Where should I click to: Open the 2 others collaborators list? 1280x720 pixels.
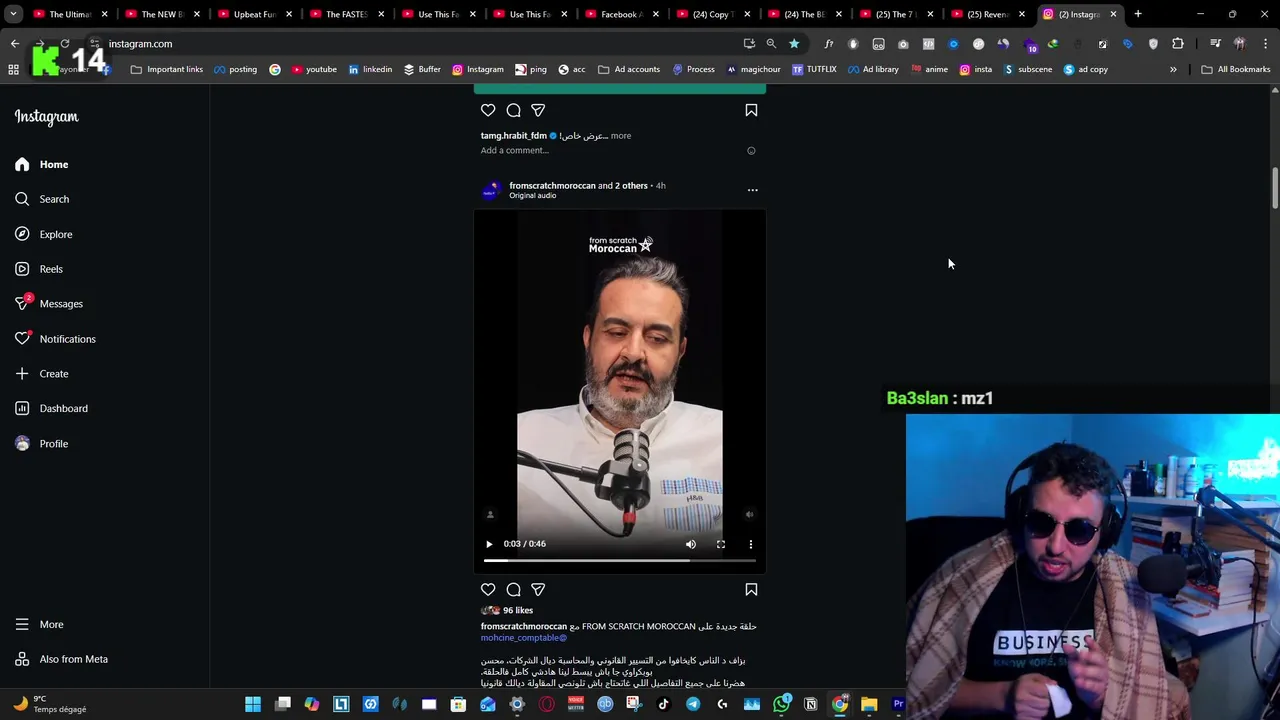[631, 185]
